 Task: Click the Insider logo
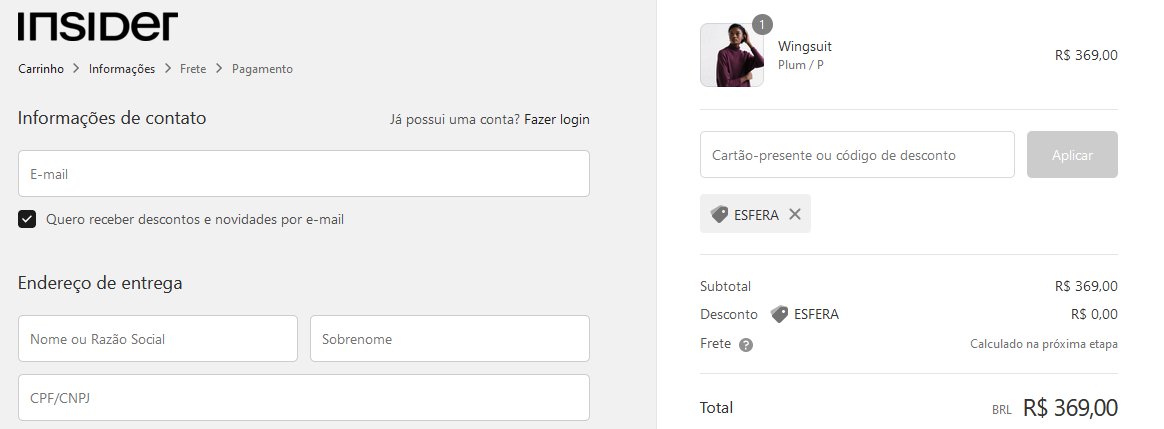(98, 26)
